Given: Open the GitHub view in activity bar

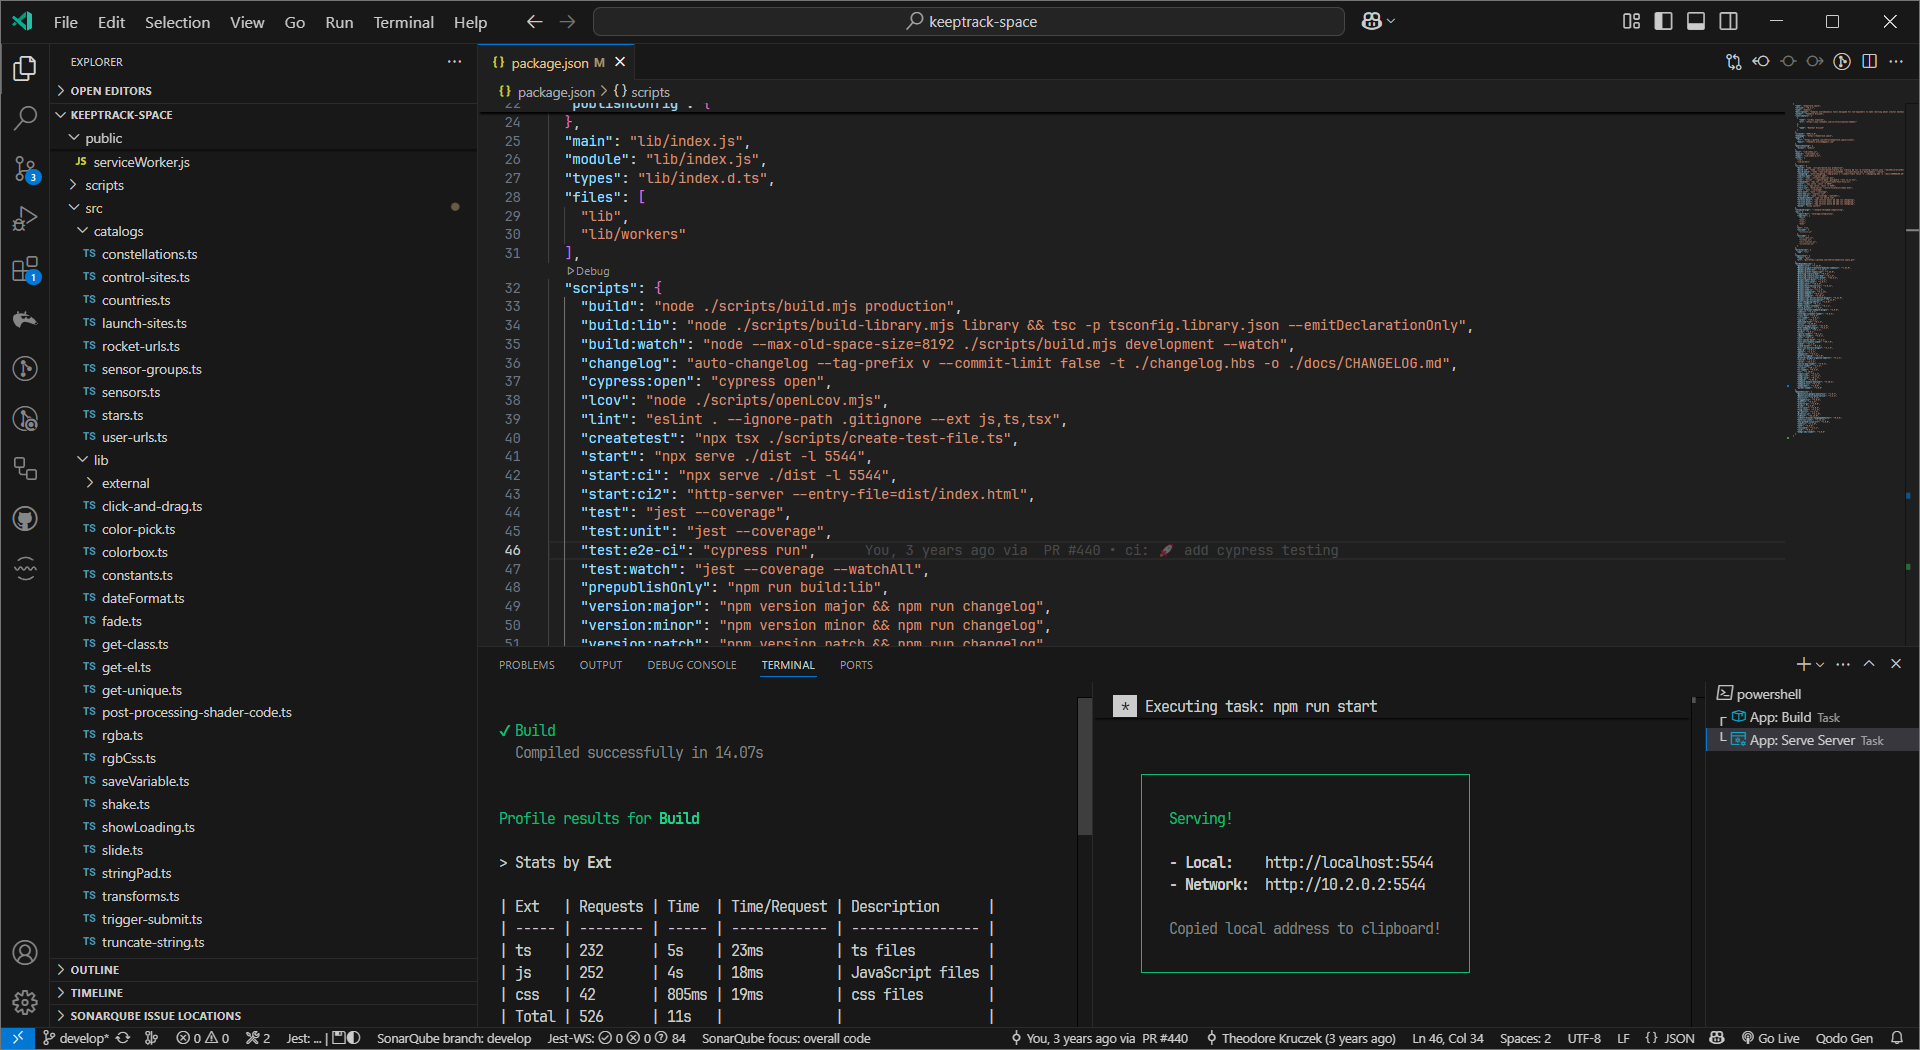Looking at the screenshot, I should (25, 519).
